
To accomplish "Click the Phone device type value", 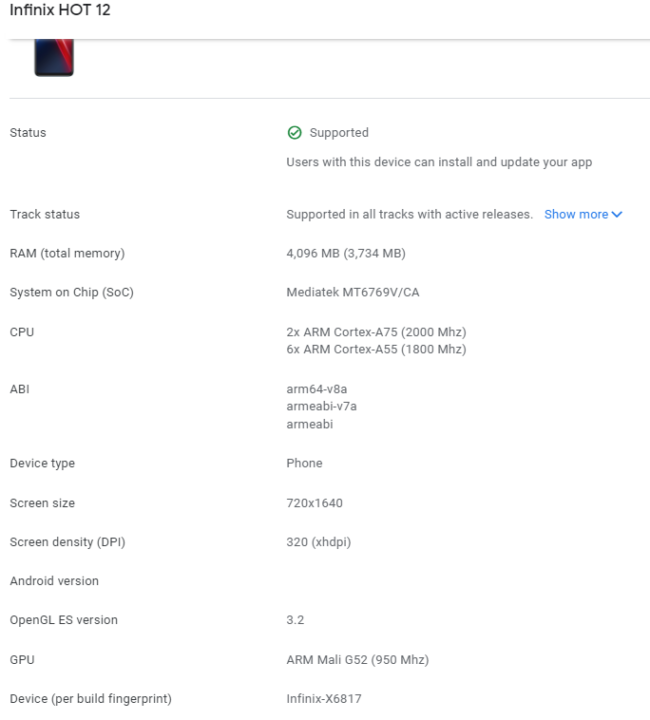I will (x=304, y=464).
